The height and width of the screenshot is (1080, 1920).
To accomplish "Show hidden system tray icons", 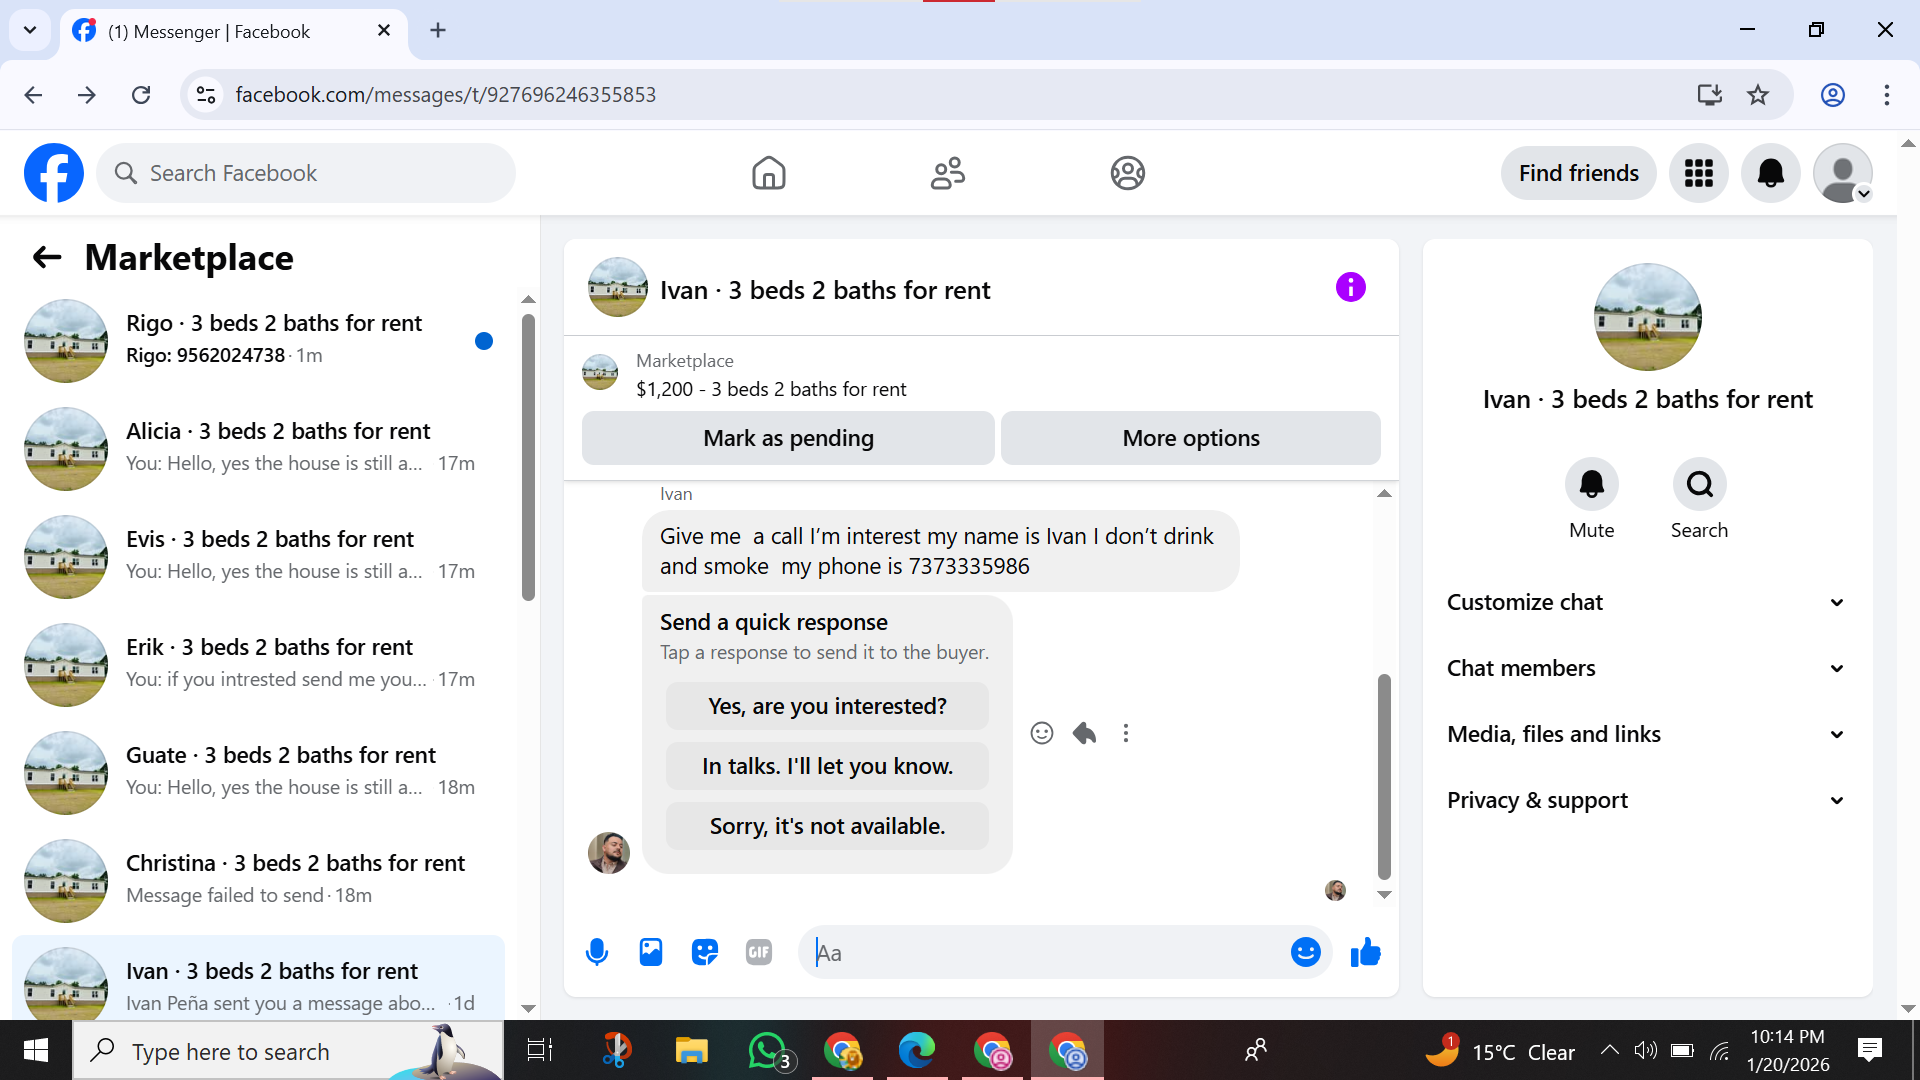I will coord(1609,1051).
